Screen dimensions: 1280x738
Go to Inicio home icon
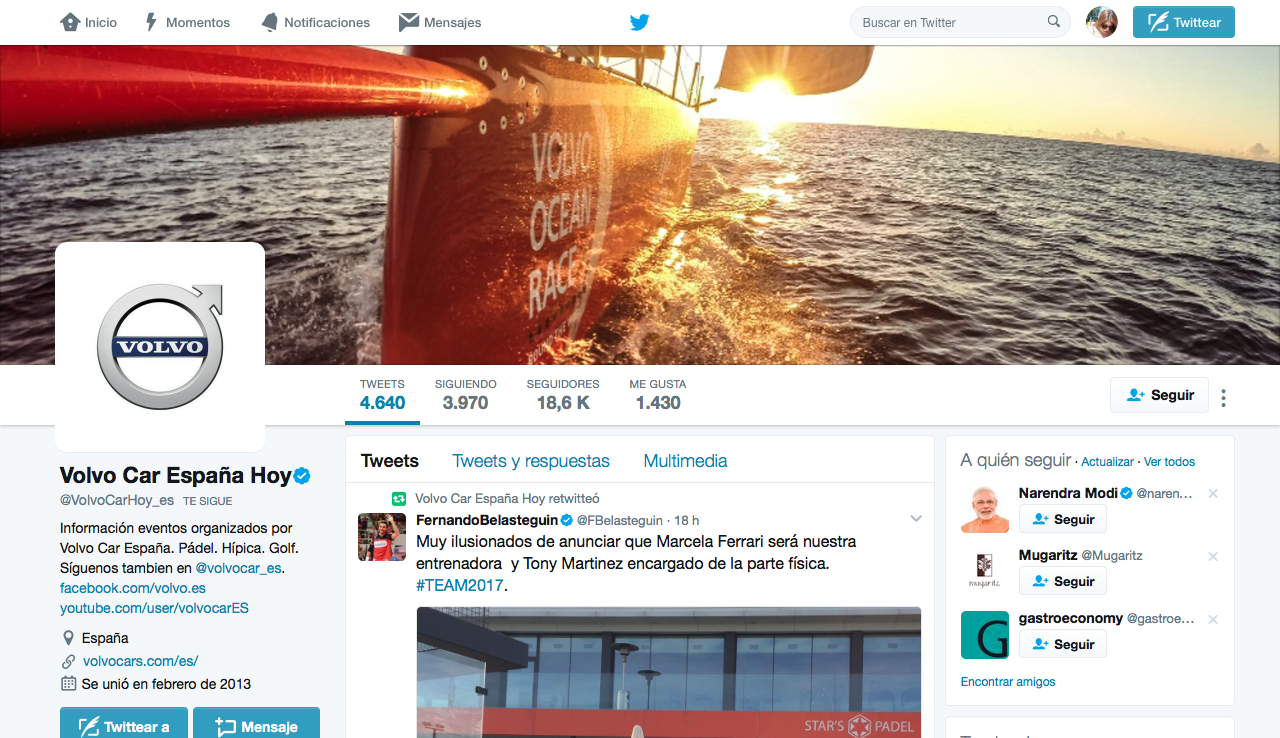(x=70, y=22)
